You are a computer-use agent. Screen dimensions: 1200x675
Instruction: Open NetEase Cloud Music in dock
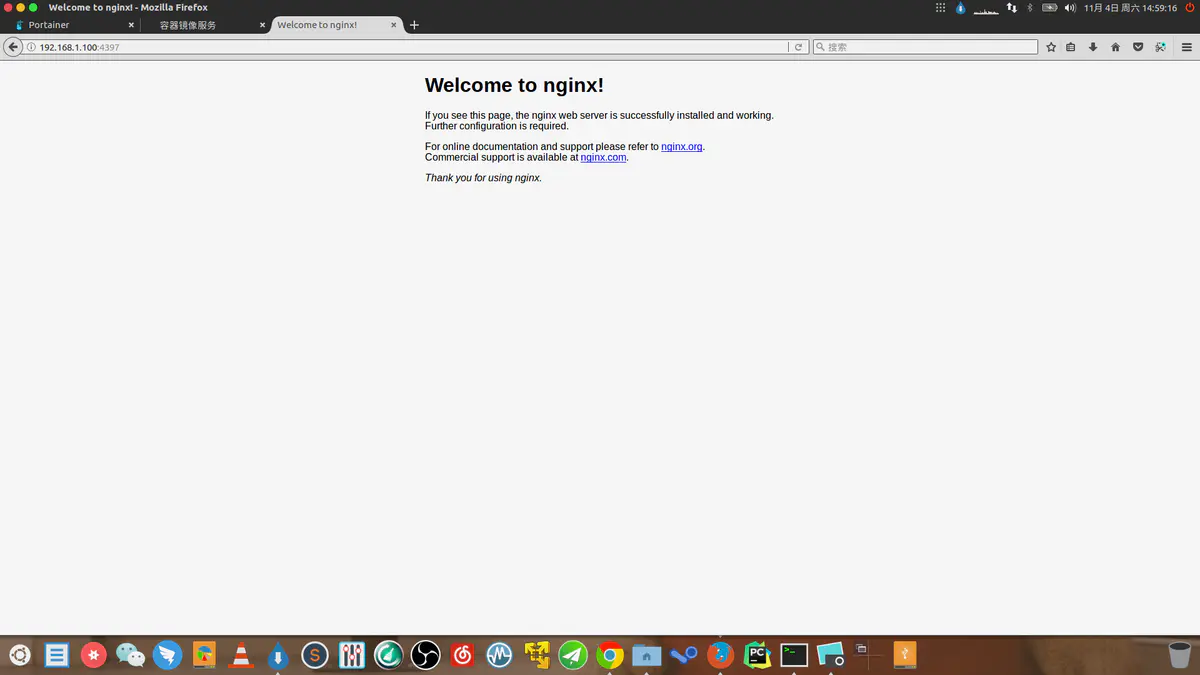[x=462, y=655]
